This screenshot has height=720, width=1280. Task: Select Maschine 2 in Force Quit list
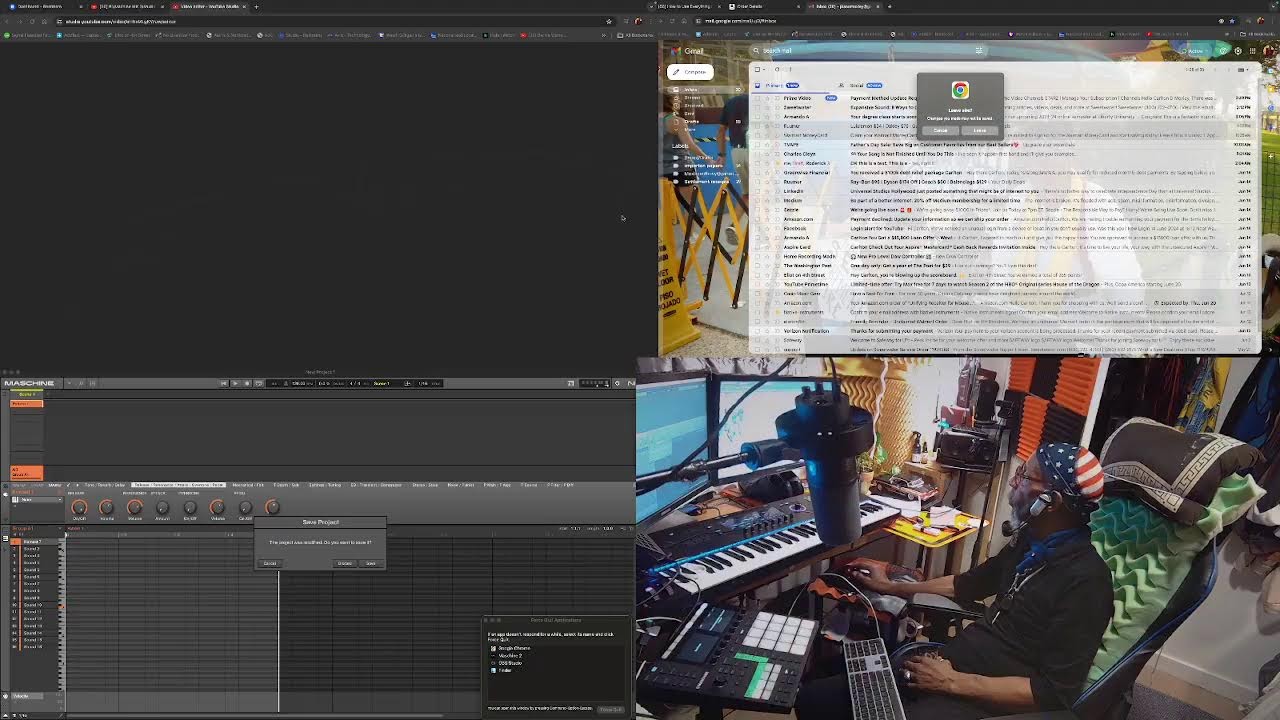[507, 655]
